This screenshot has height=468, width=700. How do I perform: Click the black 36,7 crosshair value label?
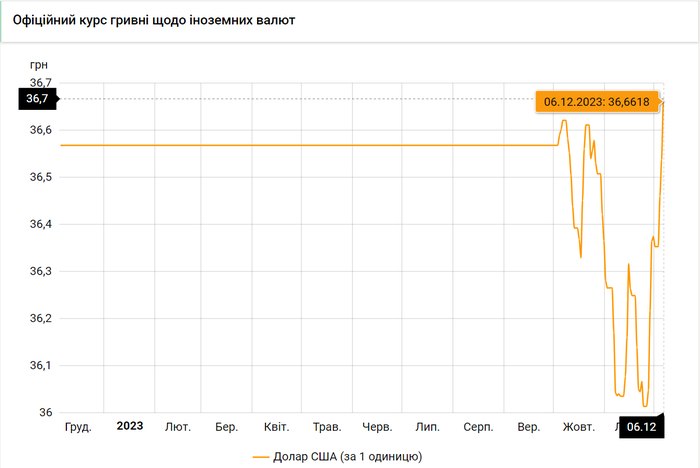pyautogui.click(x=38, y=99)
